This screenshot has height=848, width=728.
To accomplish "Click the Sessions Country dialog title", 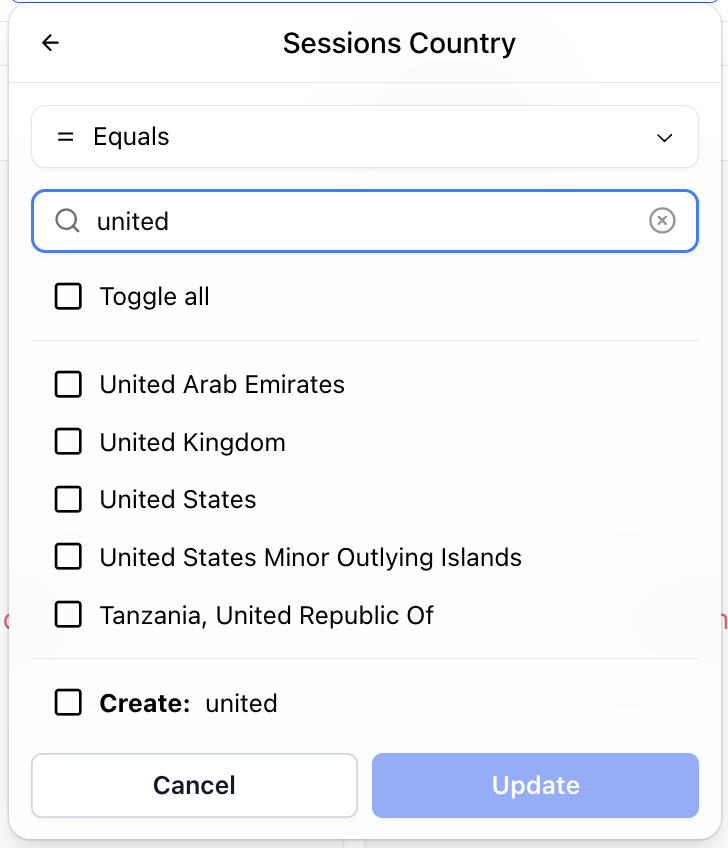I will [399, 43].
